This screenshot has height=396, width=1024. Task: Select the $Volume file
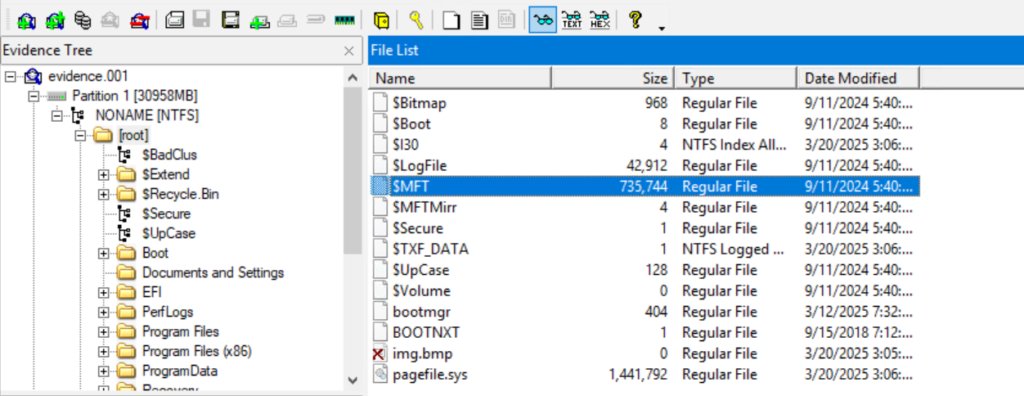coord(645,291)
